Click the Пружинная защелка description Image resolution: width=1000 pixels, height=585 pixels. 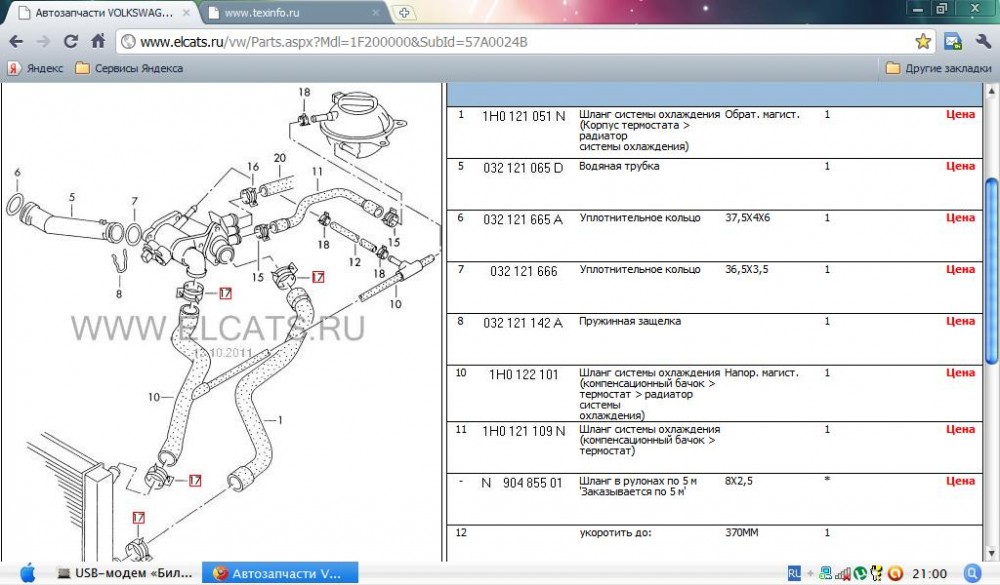coord(629,321)
